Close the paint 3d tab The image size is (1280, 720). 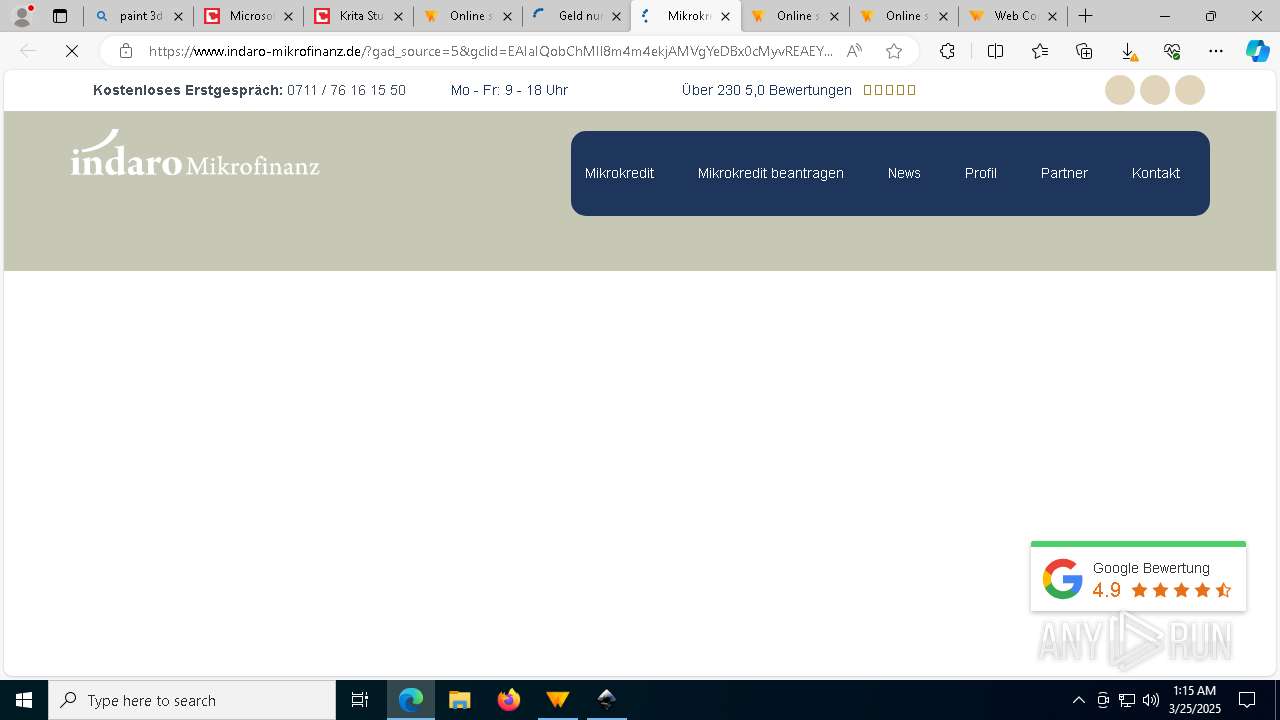click(x=178, y=16)
